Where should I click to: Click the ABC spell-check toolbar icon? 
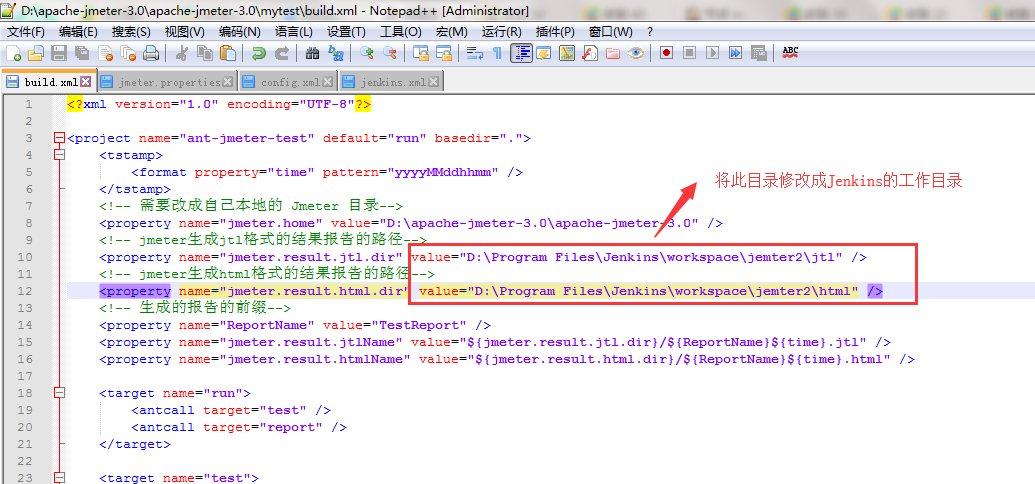click(790, 53)
